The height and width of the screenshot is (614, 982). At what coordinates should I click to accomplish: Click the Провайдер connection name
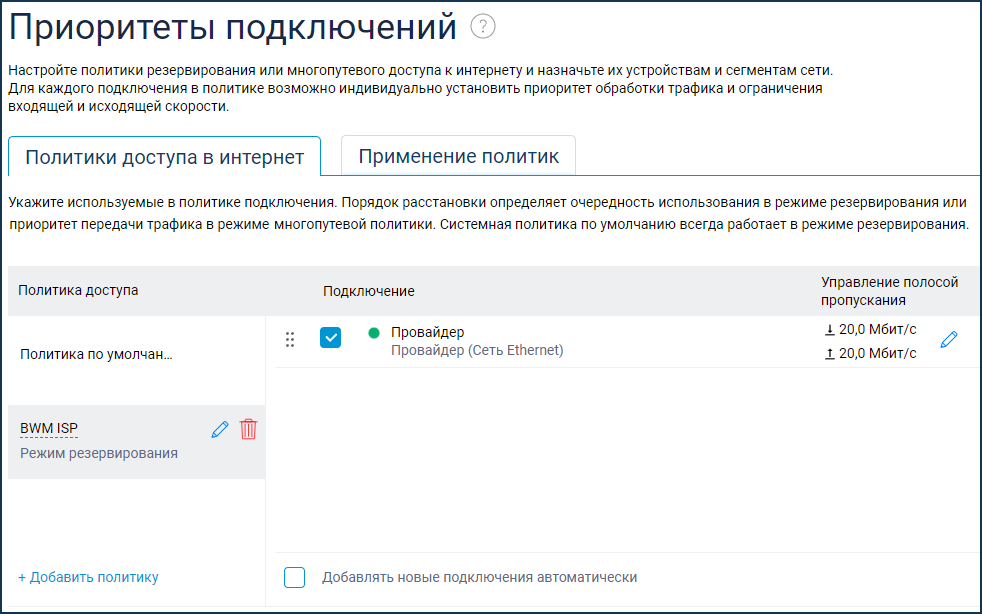pyautogui.click(x=427, y=332)
